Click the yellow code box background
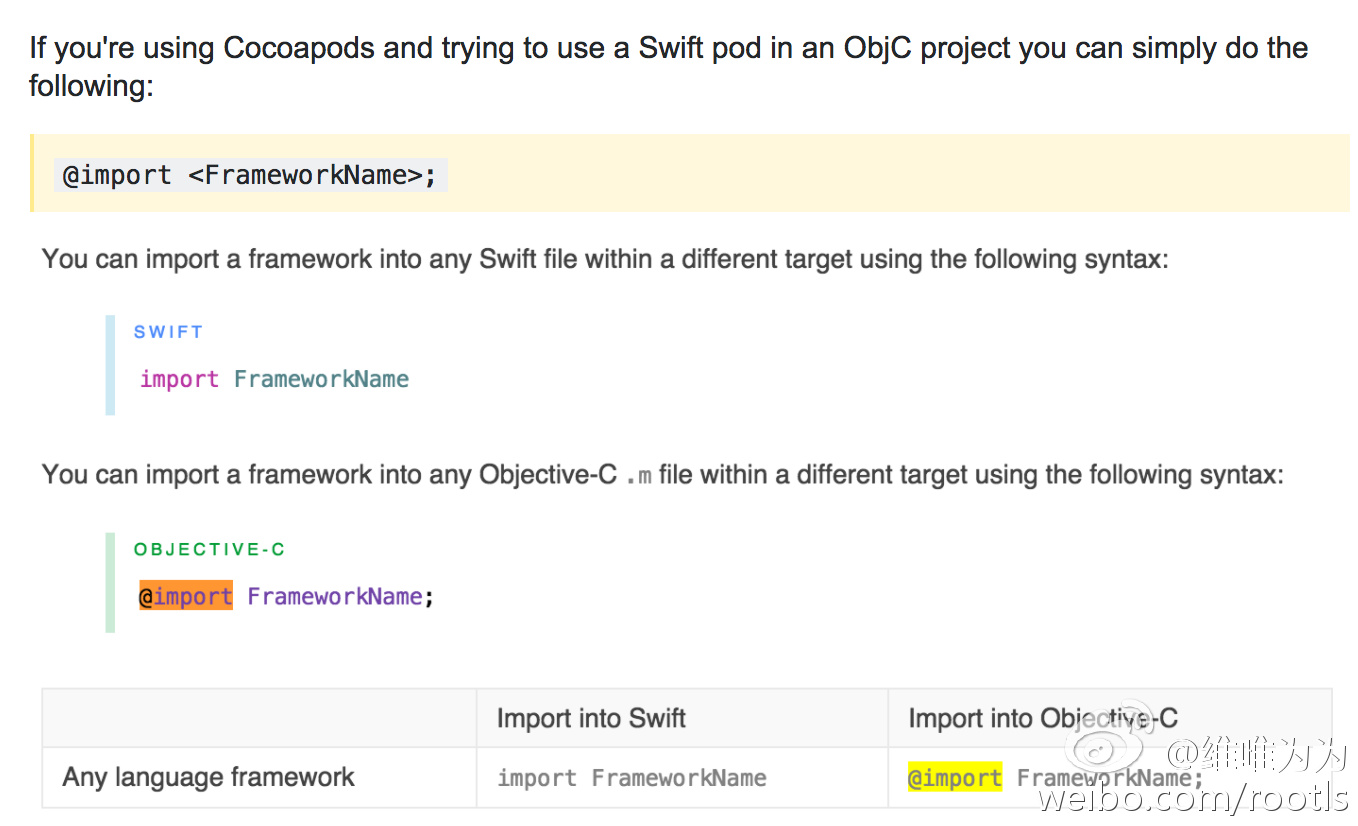Viewport: 1358px width, 826px height. pyautogui.click(x=850, y=174)
